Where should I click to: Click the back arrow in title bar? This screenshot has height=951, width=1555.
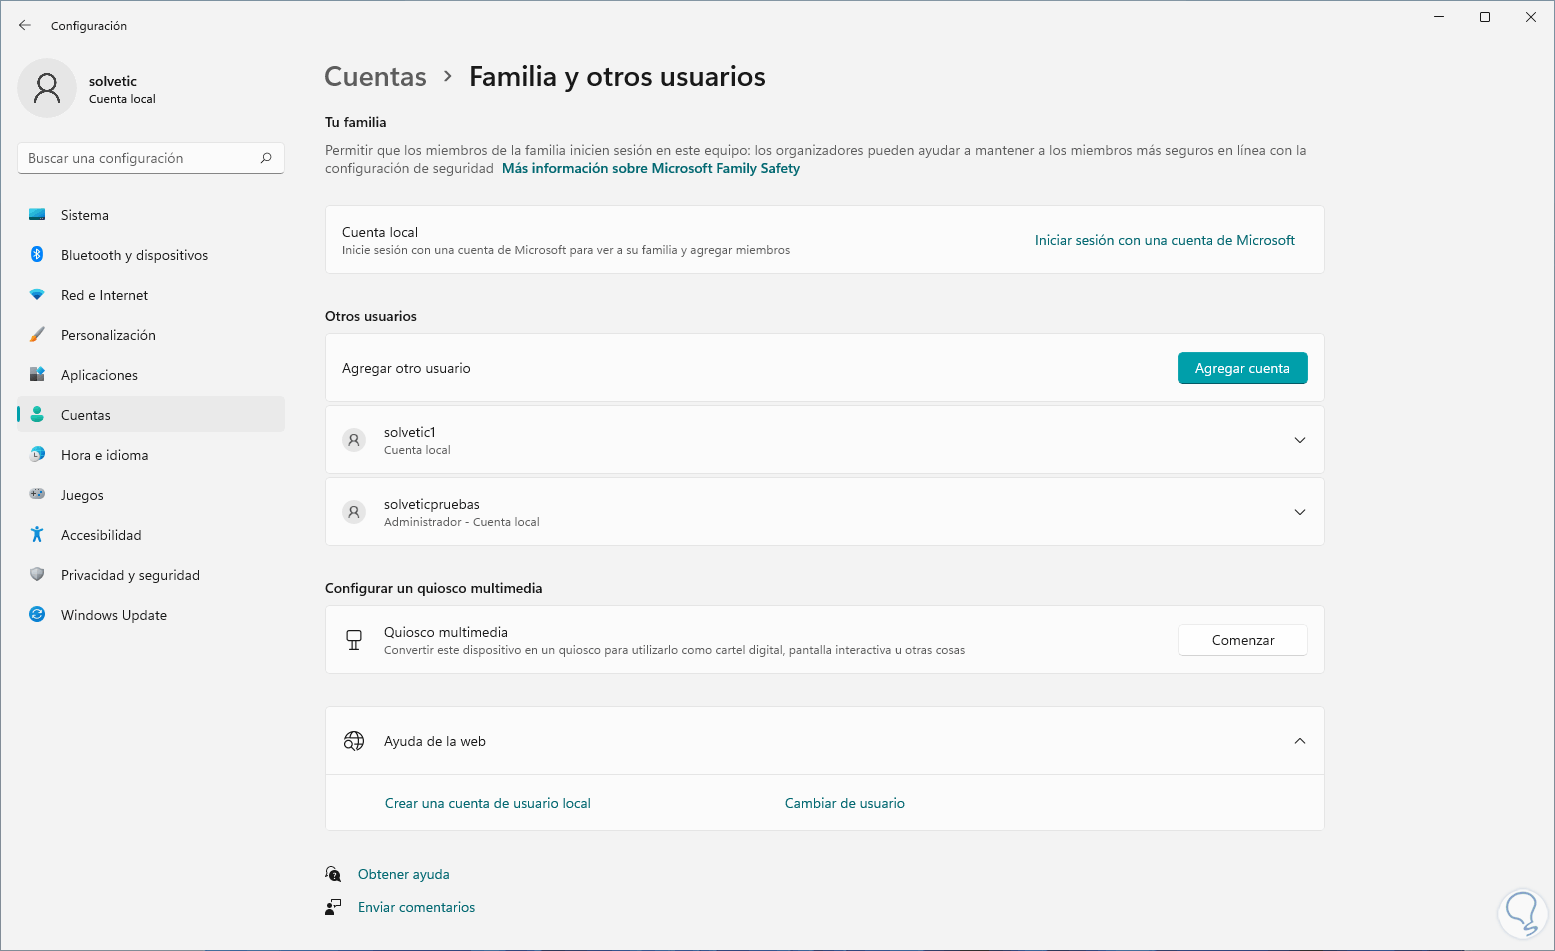point(25,26)
